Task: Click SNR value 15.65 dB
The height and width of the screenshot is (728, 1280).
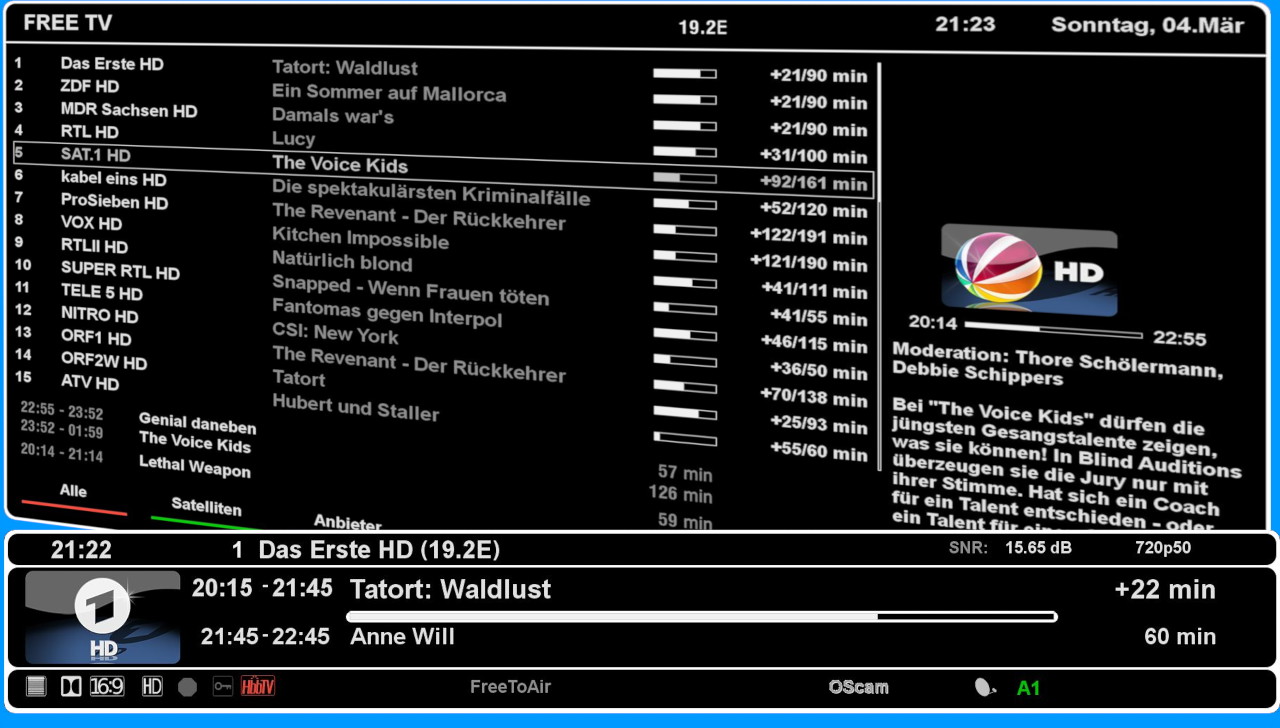Action: 1038,548
